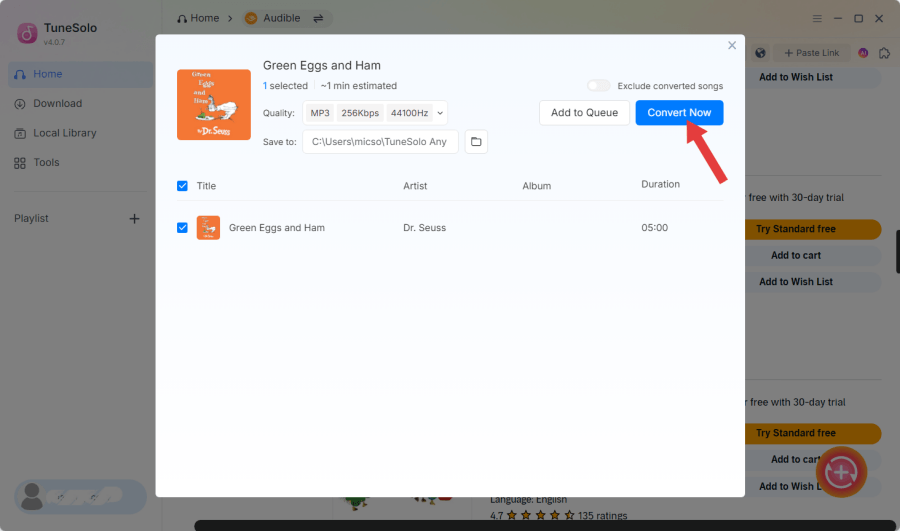Click the 256Kbps bitrate tag

360,113
